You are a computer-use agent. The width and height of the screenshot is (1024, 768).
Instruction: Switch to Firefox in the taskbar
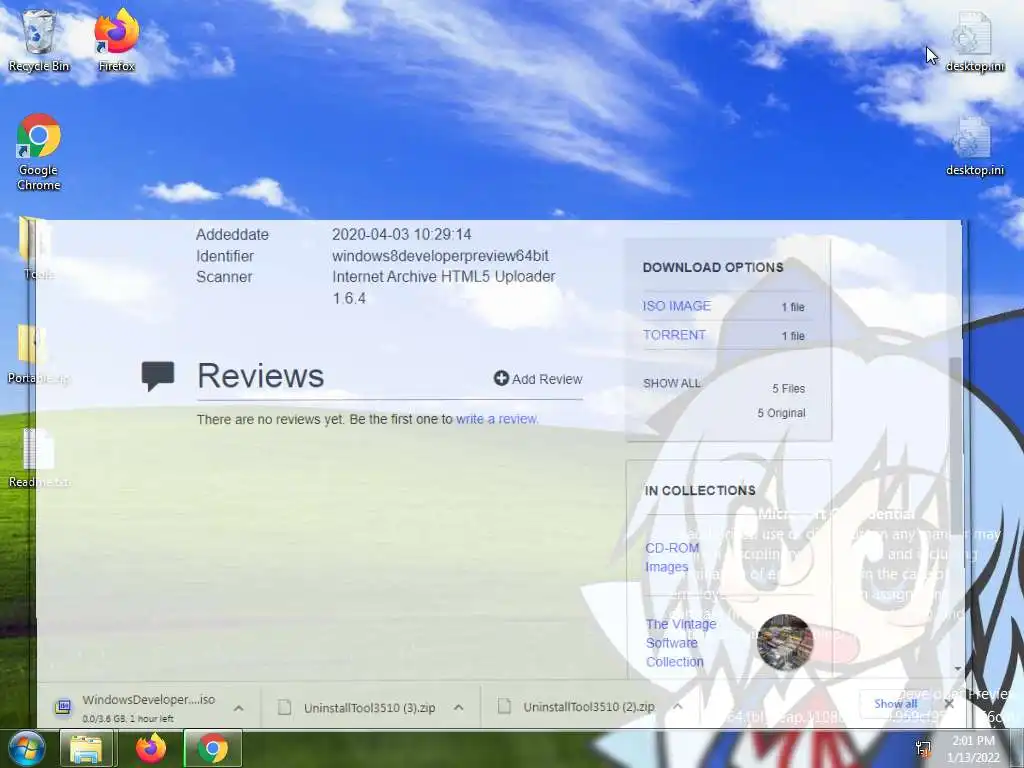point(150,748)
